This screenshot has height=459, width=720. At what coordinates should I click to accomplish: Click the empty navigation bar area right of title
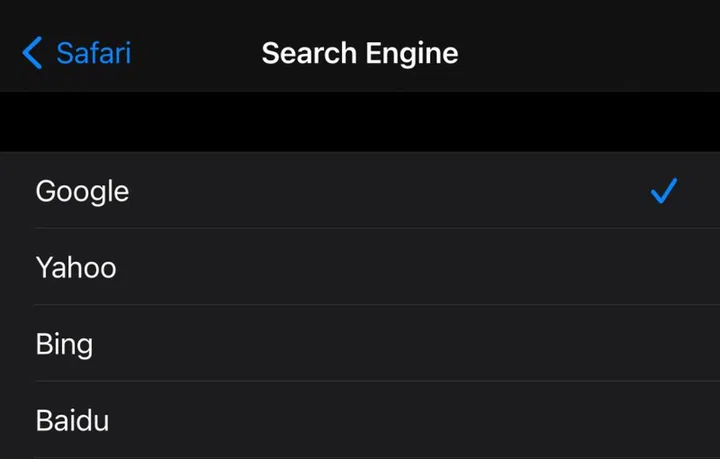[600, 53]
